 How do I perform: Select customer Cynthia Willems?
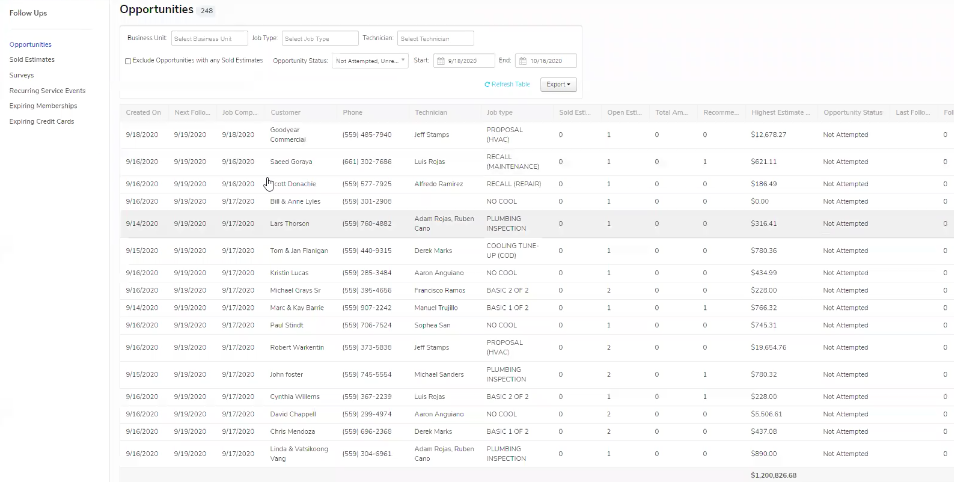(294, 397)
